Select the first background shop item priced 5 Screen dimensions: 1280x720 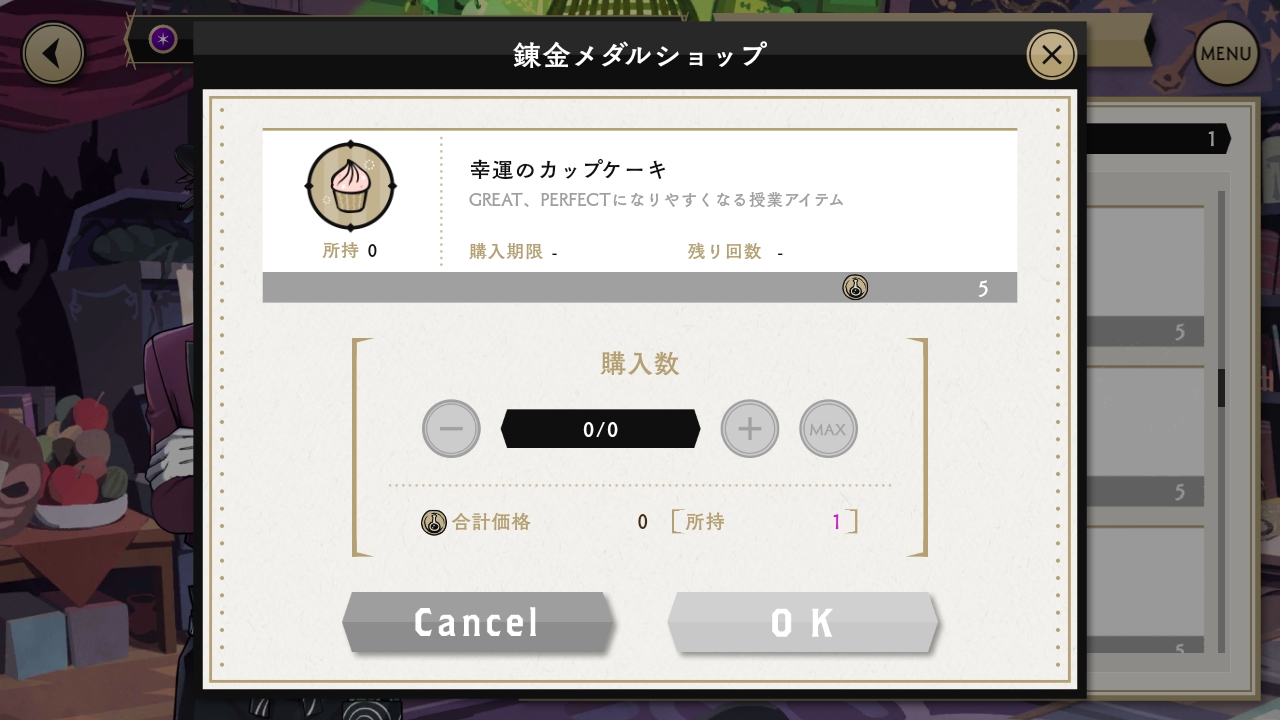coord(1146,275)
